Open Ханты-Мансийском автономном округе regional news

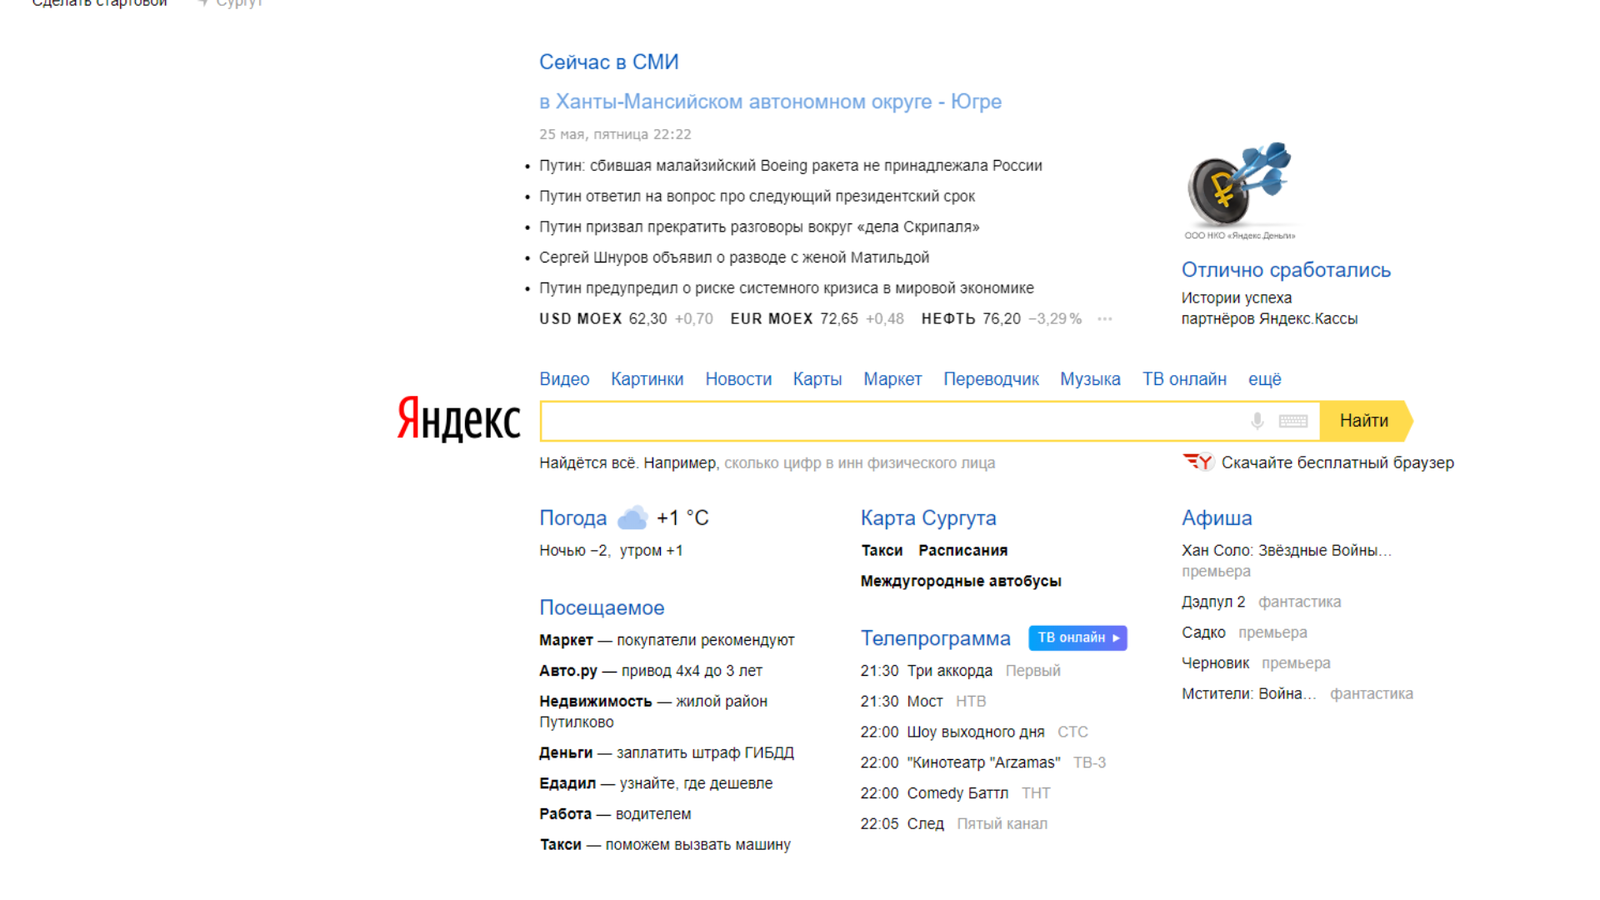(x=770, y=102)
